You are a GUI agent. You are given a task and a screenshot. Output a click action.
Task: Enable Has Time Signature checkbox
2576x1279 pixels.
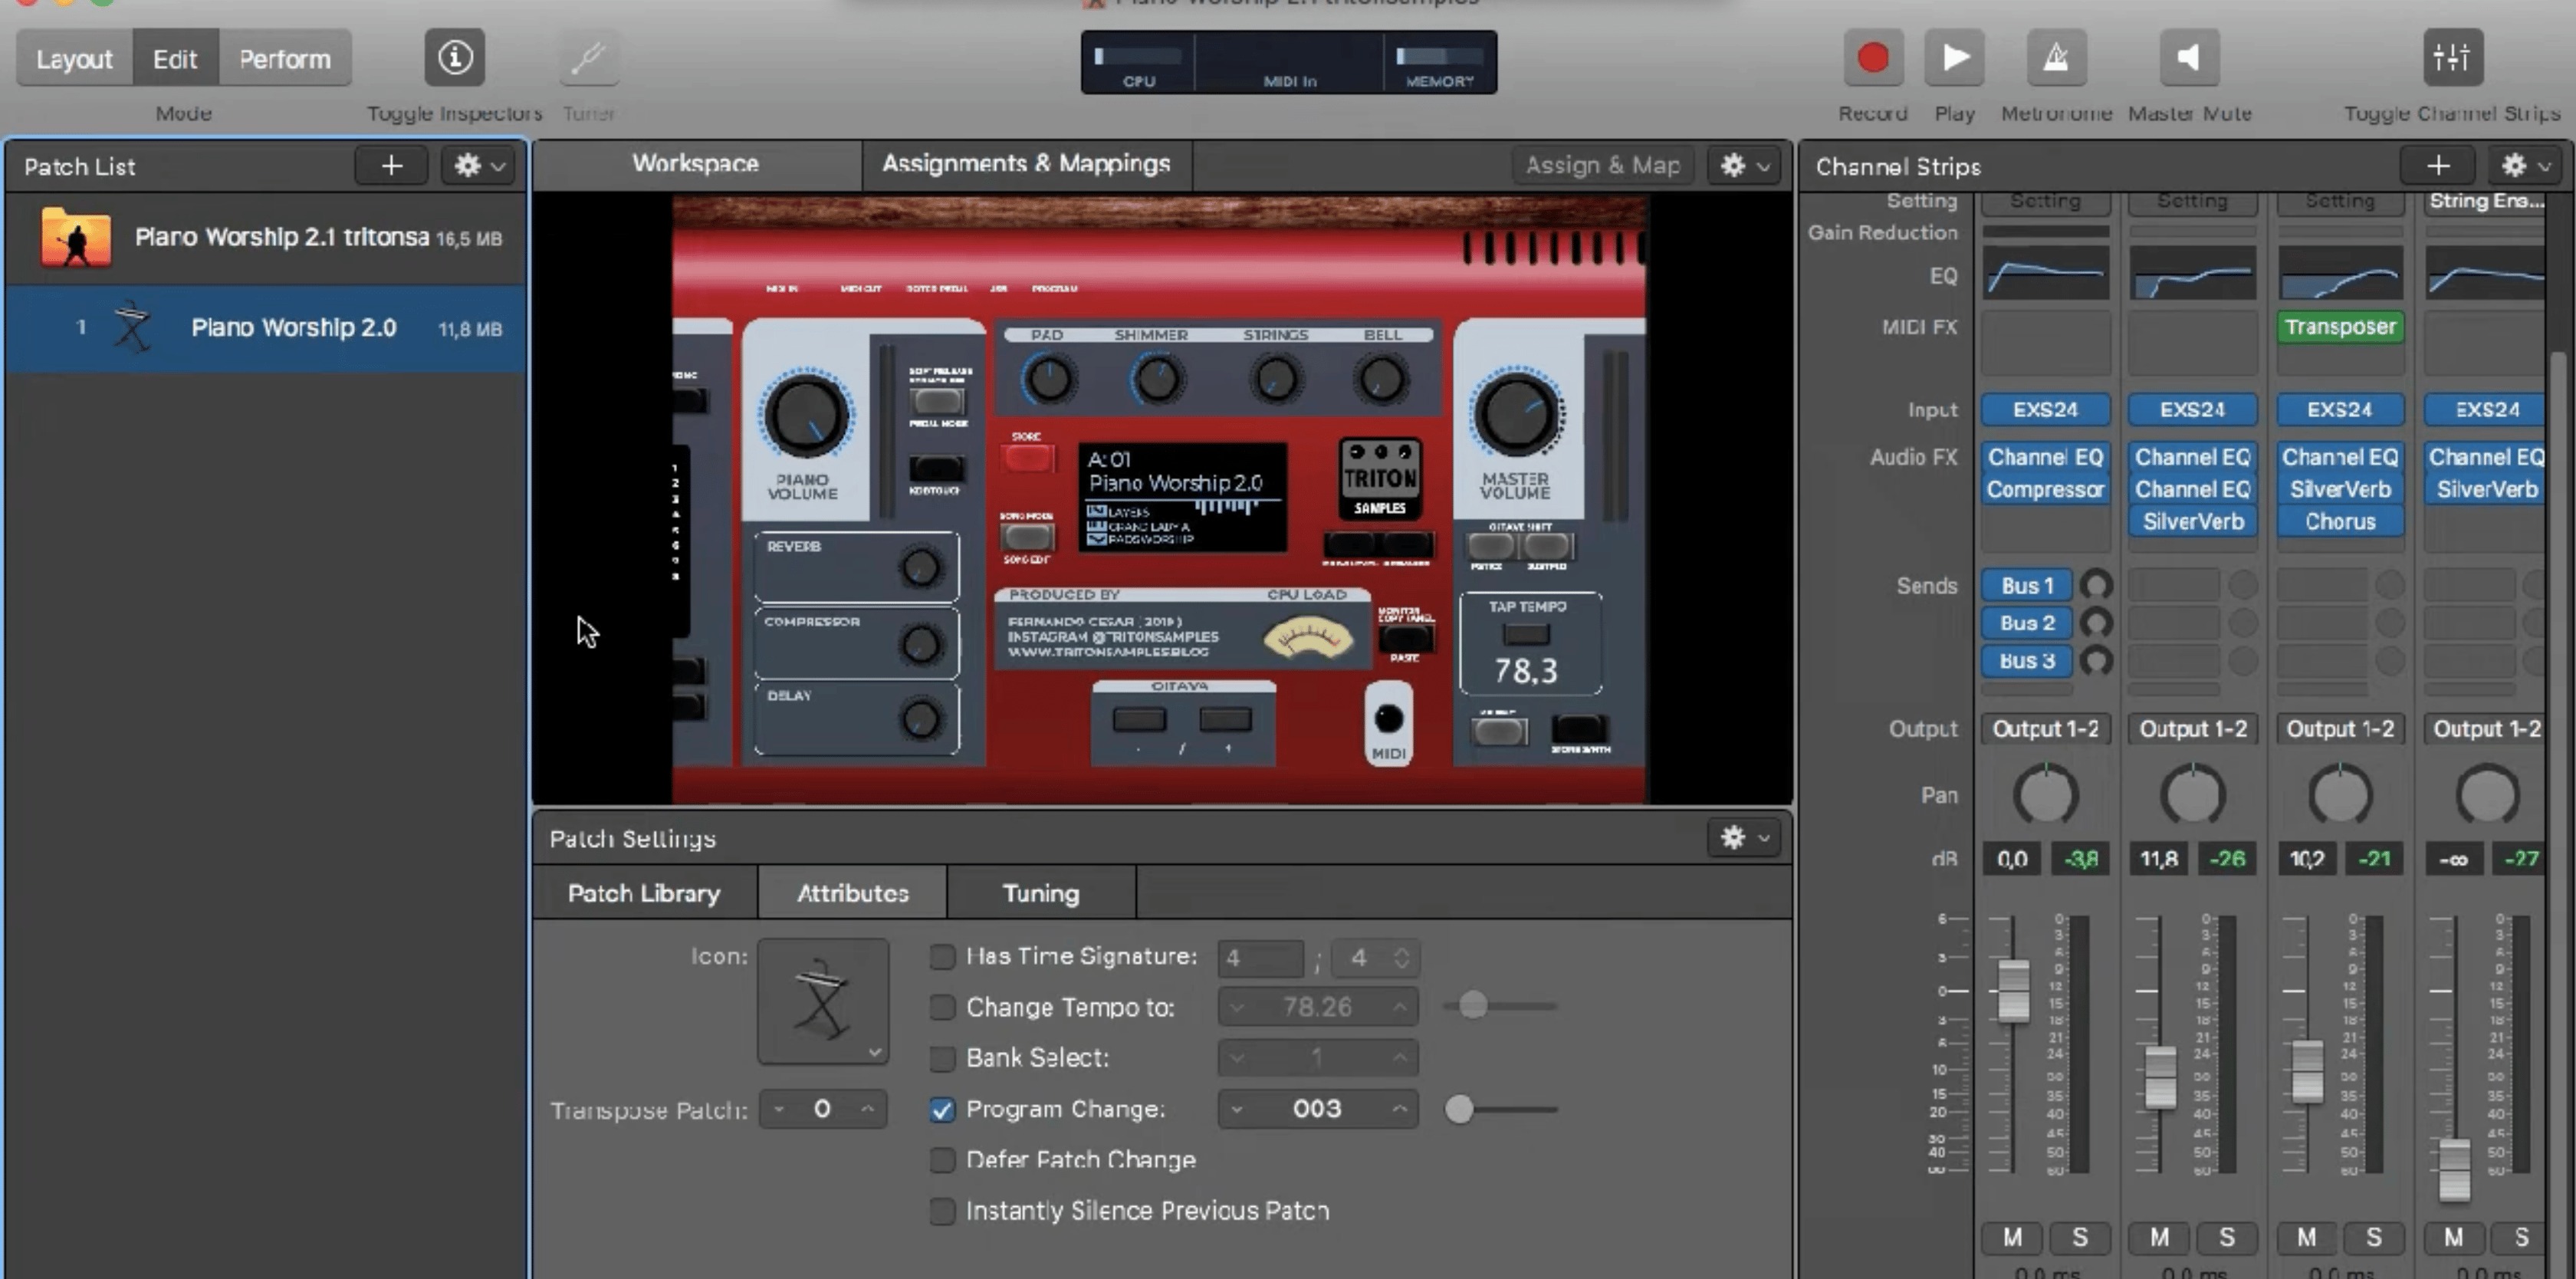(x=942, y=957)
